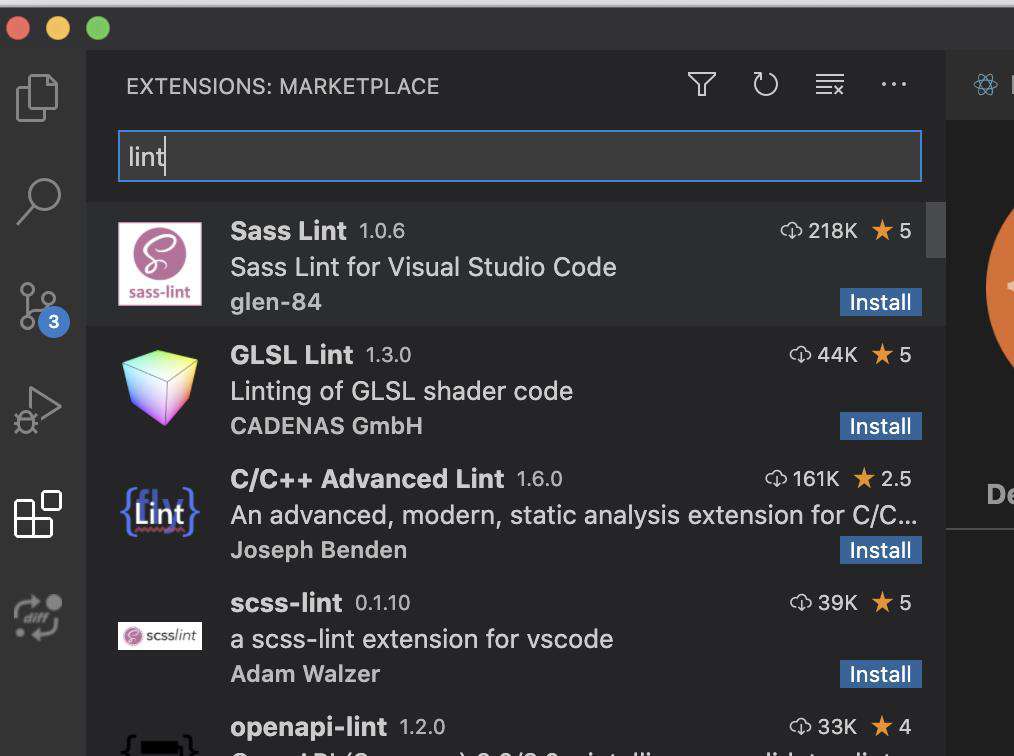Click the yellow macOS minimize button
Screen dimensions: 1014x756
pos(58,28)
